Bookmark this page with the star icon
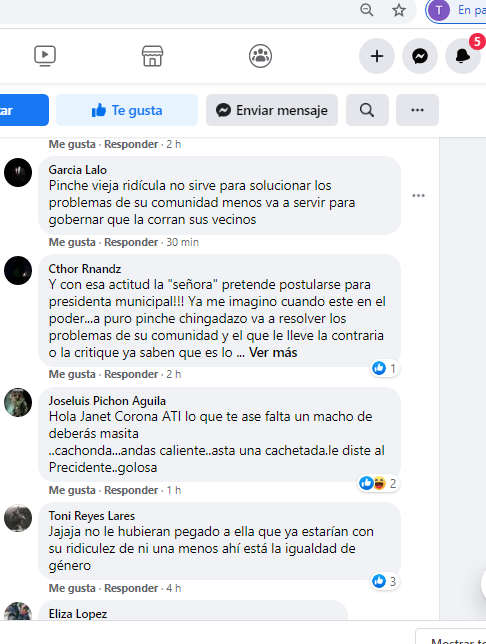This screenshot has width=486, height=644. pos(398,10)
